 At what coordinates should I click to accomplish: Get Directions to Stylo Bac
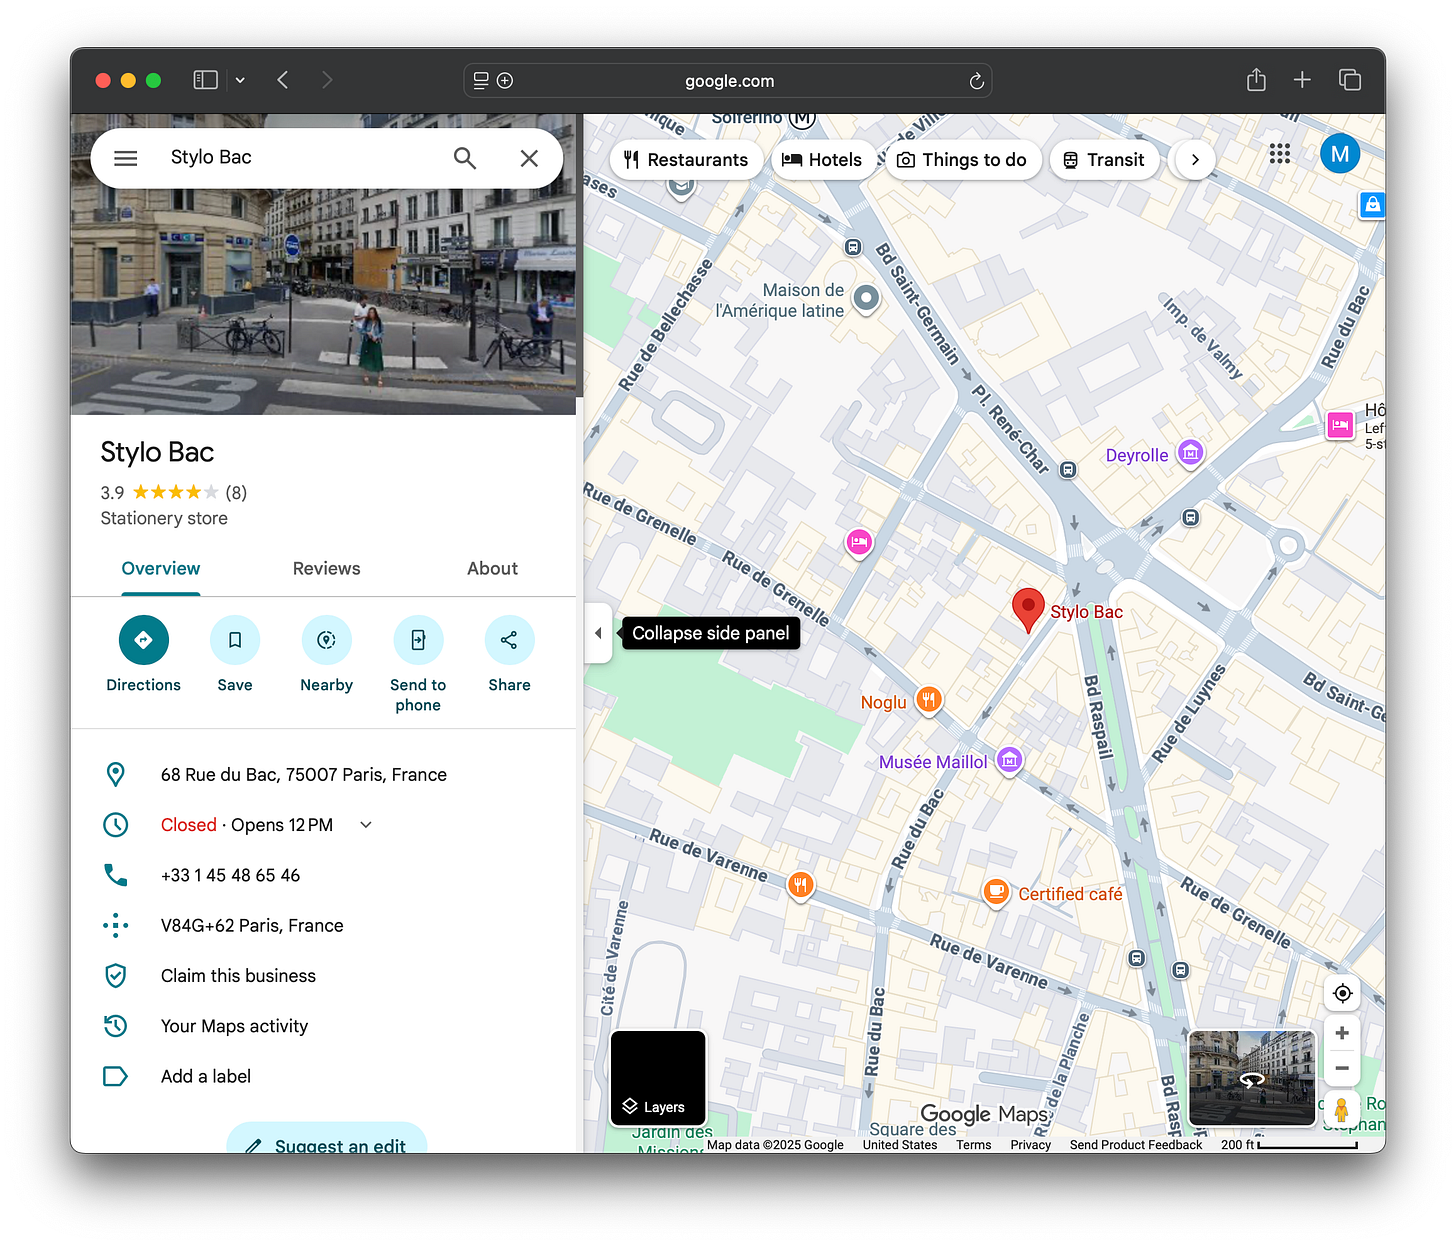[144, 655]
